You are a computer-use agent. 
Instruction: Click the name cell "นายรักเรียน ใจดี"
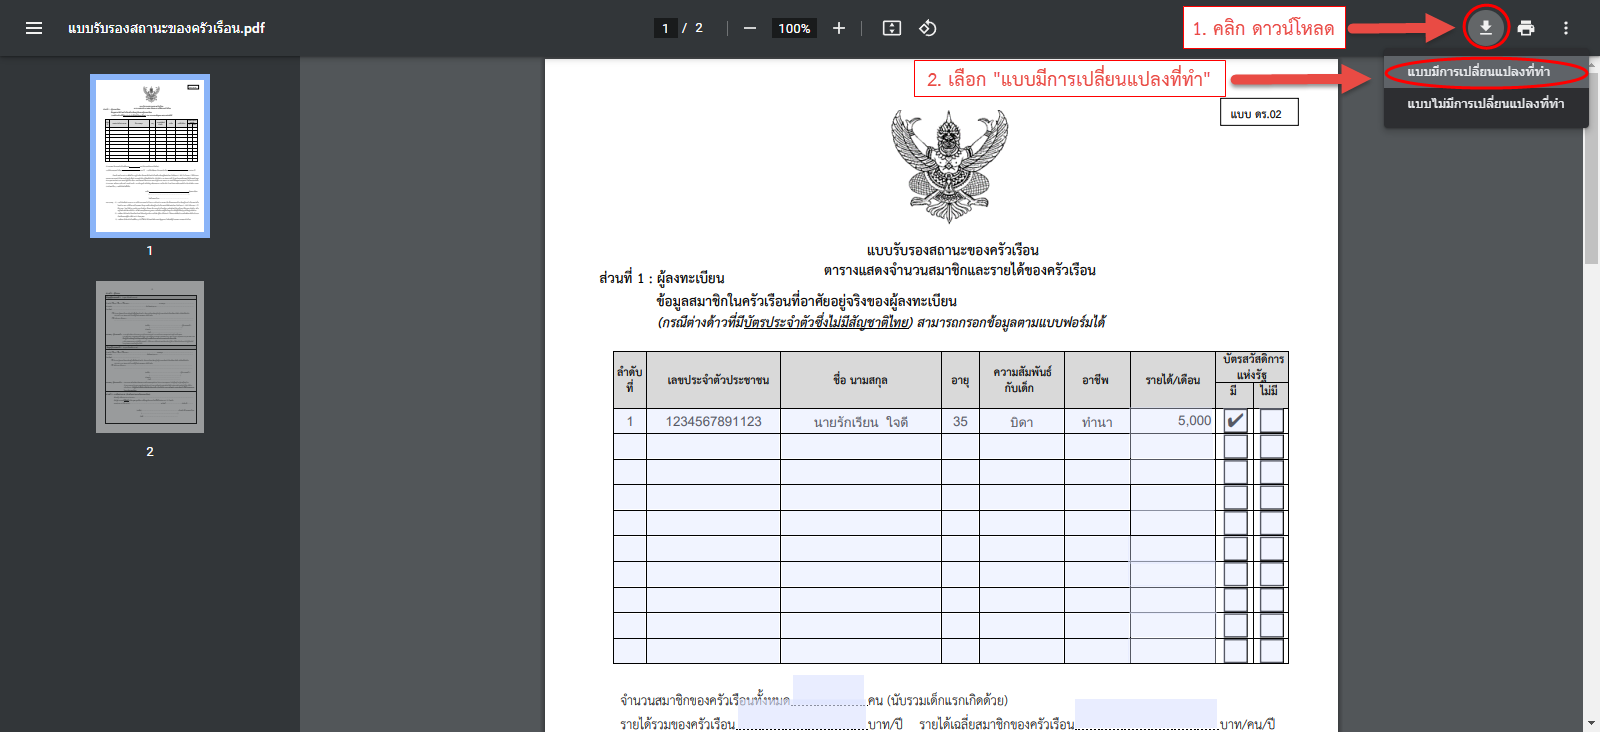pyautogui.click(x=861, y=421)
